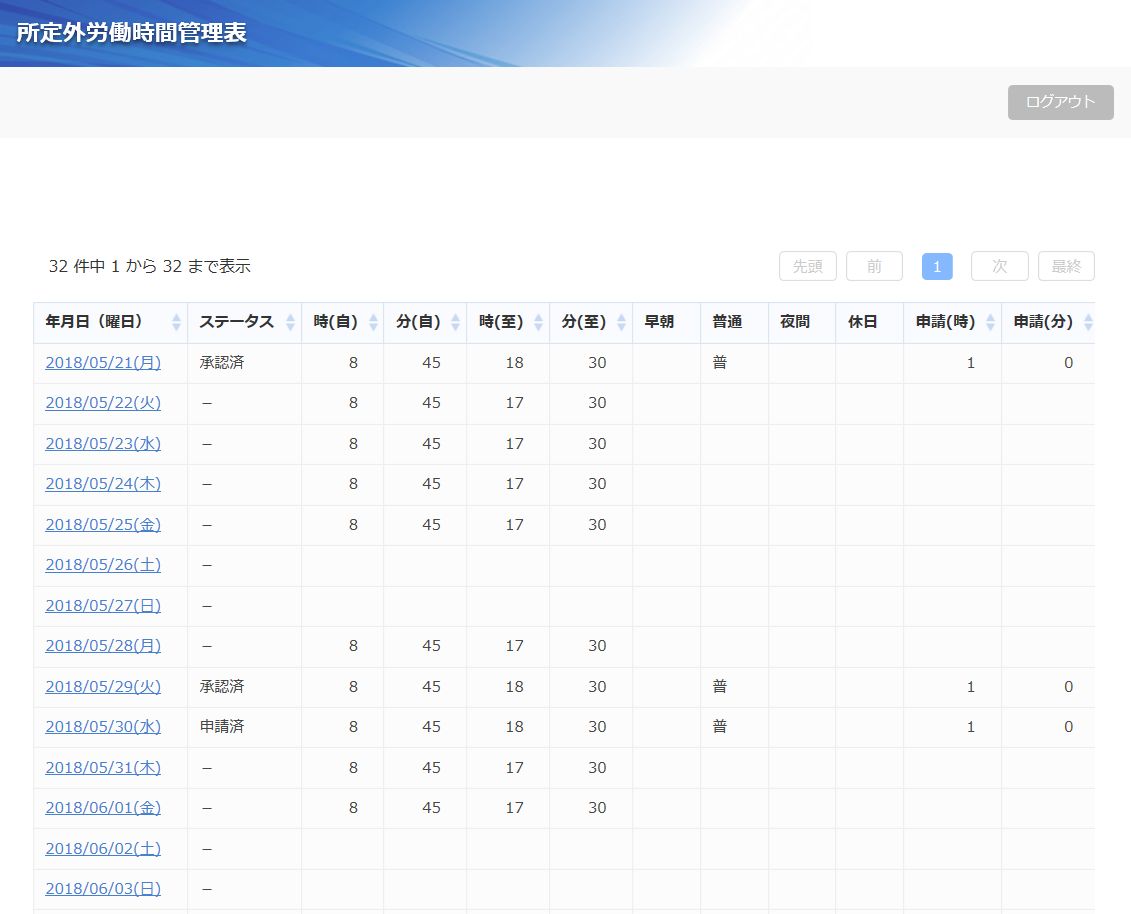
Task: Jump to 最終 page
Action: click(x=1066, y=266)
